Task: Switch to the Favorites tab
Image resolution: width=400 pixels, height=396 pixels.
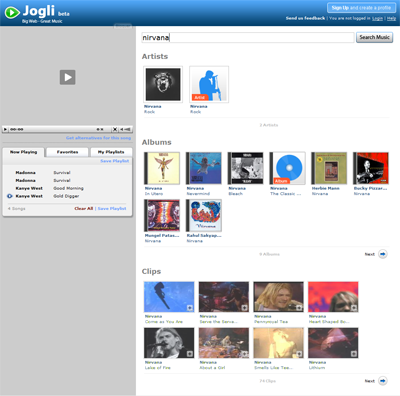Action: 67,152
